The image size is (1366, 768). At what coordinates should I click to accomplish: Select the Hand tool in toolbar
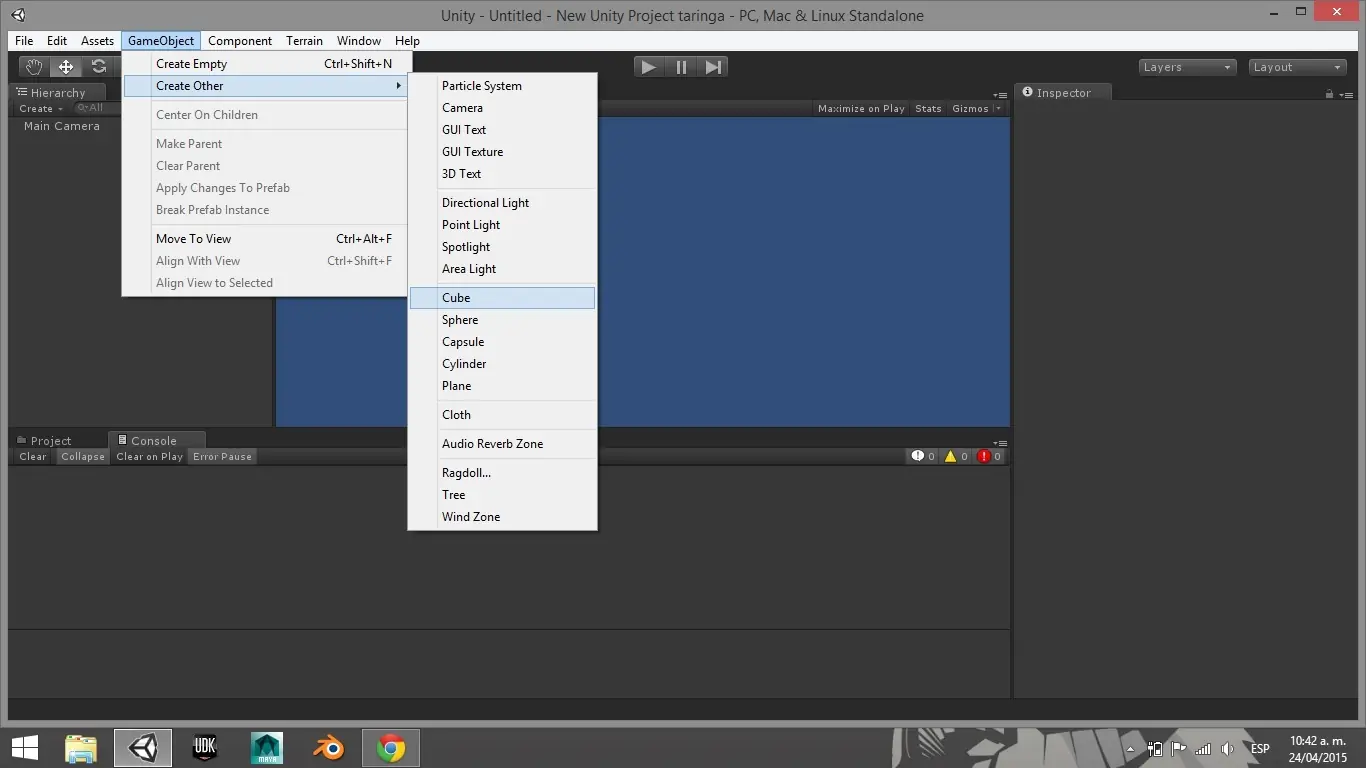35,67
